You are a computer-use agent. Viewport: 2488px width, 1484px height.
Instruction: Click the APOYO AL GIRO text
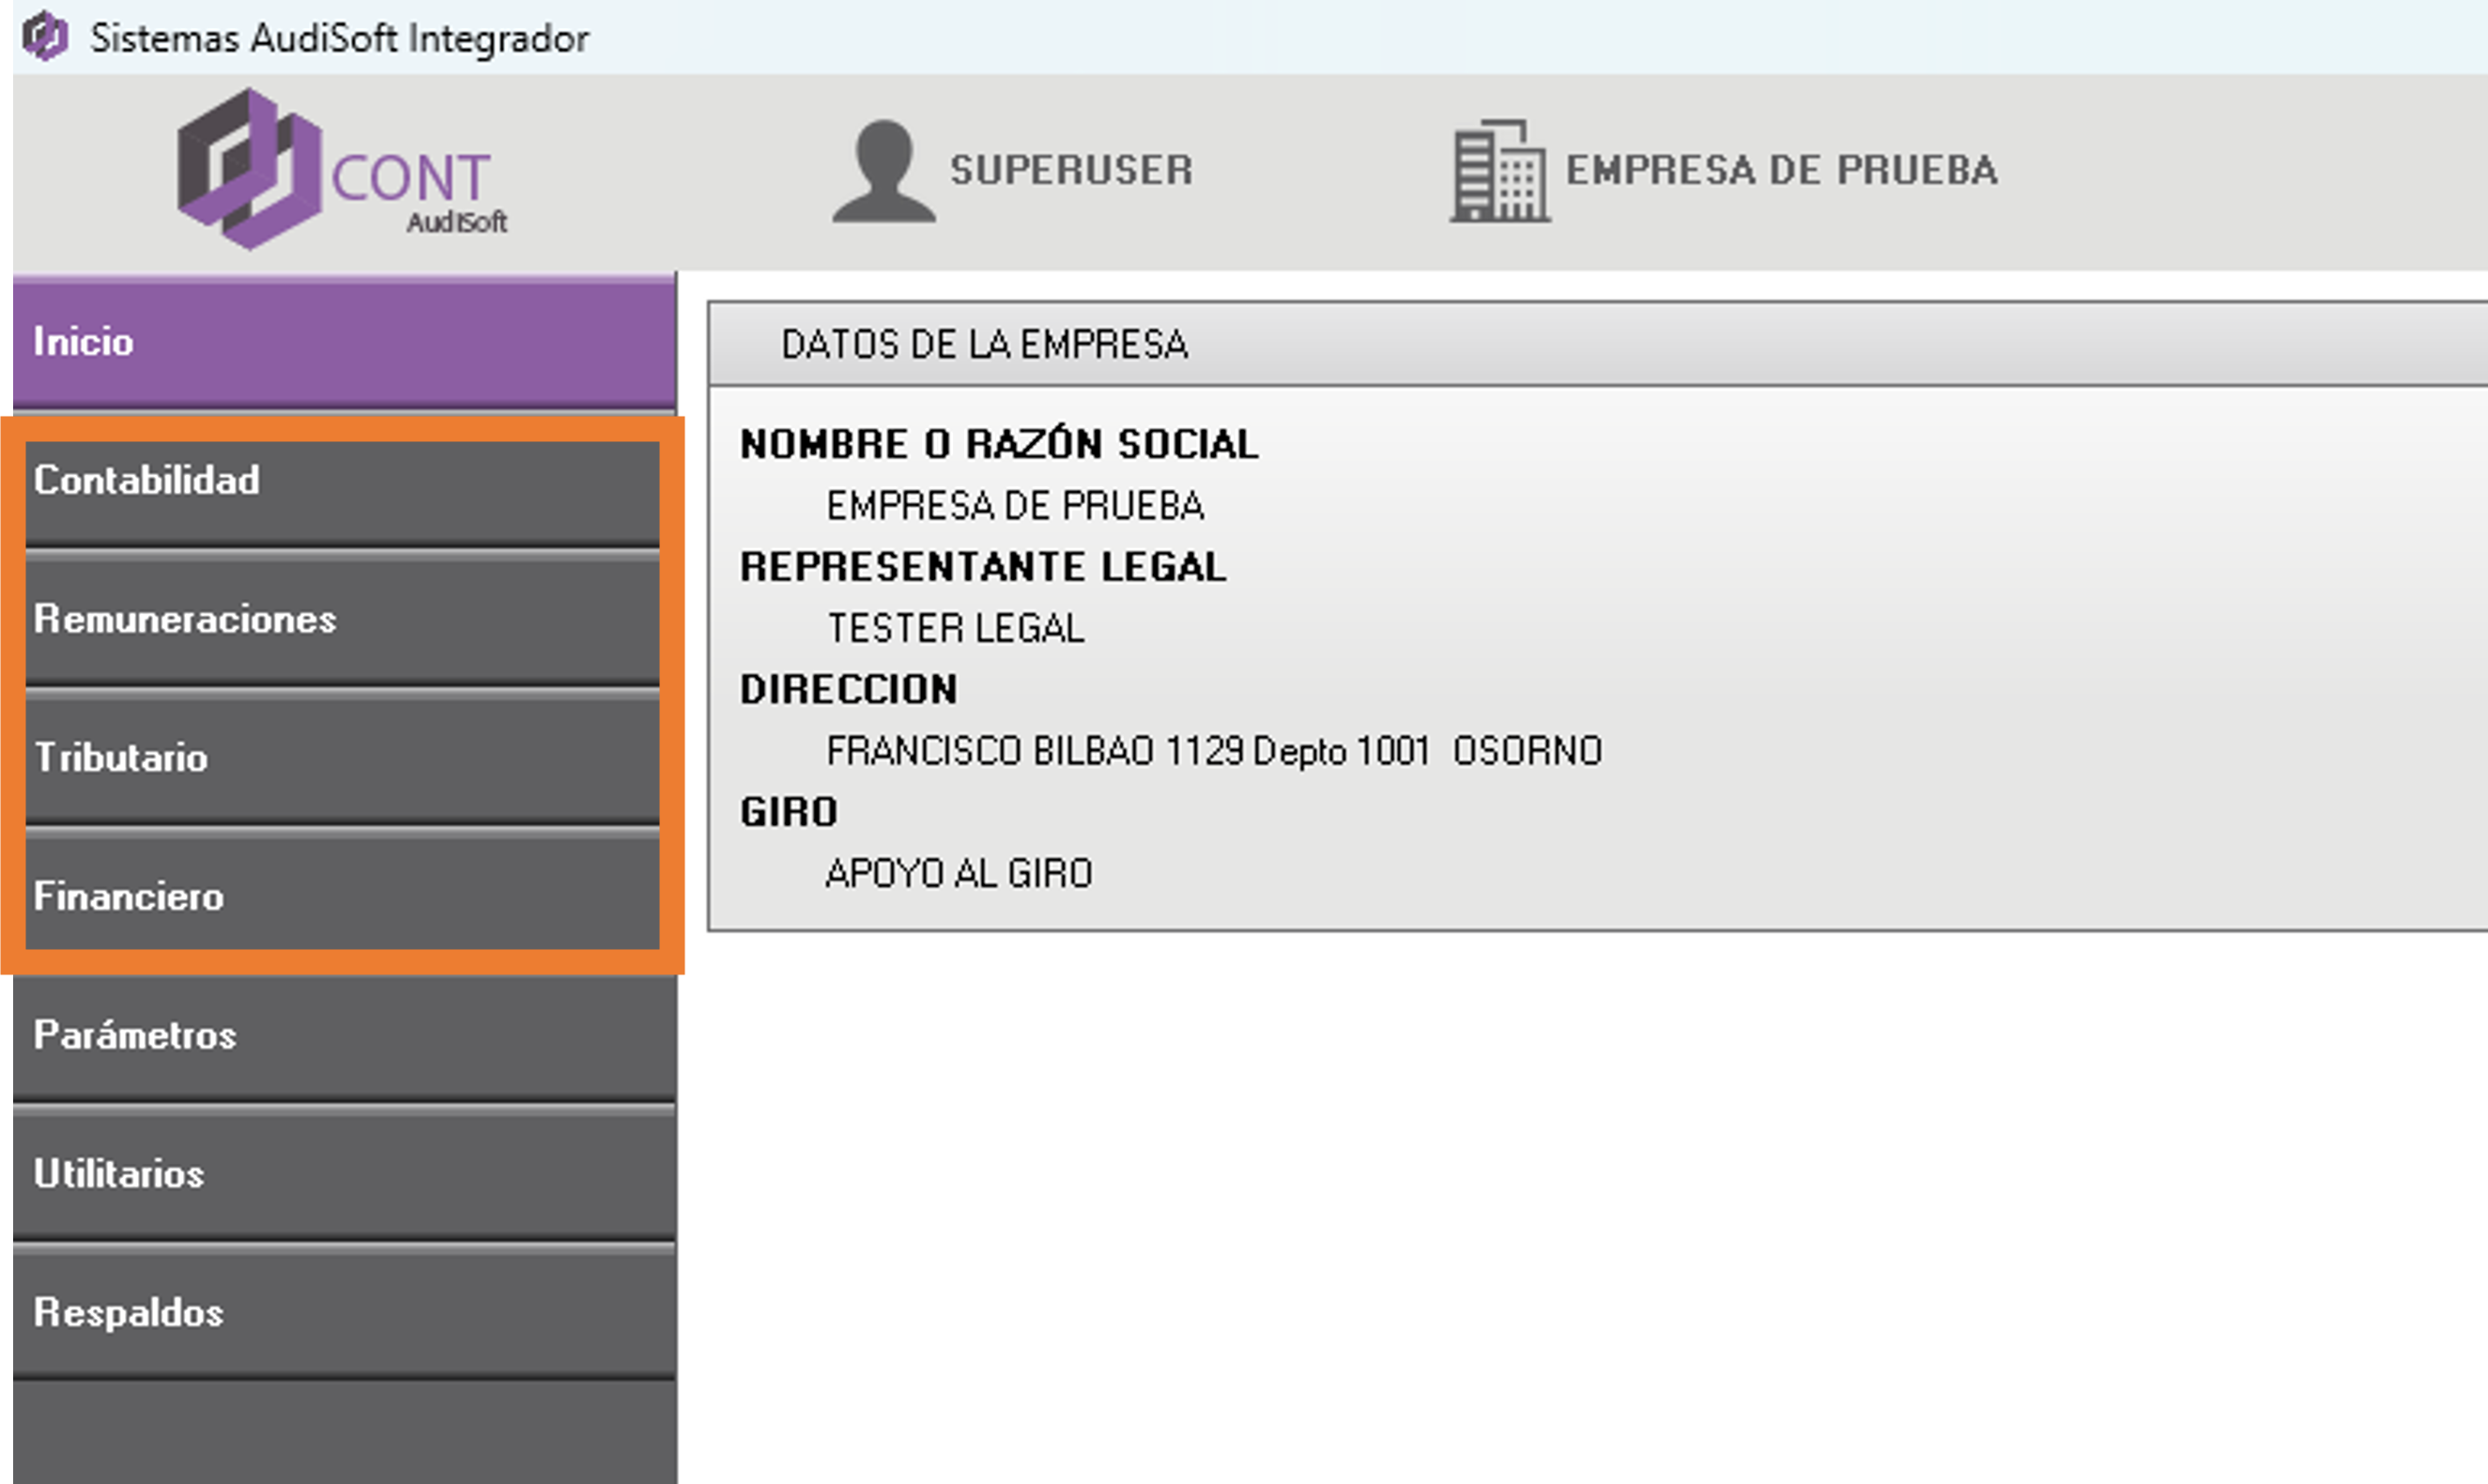click(958, 874)
